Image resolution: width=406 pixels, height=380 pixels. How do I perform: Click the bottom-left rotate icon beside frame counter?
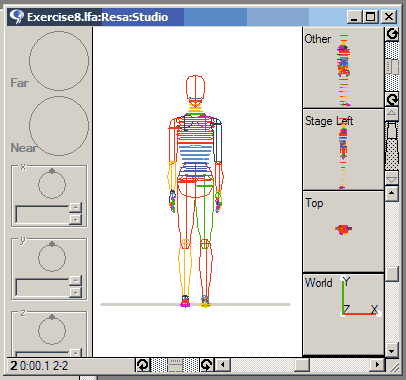click(143, 365)
